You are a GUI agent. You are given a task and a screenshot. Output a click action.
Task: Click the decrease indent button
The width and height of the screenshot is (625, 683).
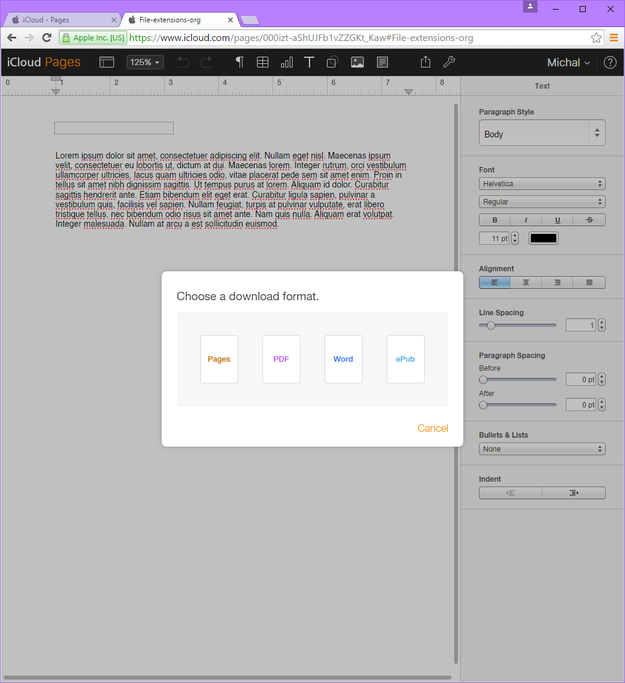point(510,493)
